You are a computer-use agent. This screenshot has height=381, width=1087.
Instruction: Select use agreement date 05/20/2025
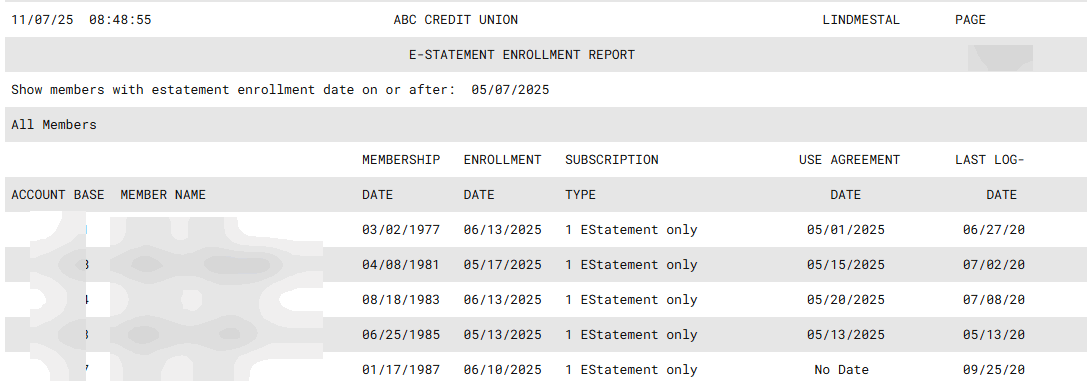tap(846, 300)
